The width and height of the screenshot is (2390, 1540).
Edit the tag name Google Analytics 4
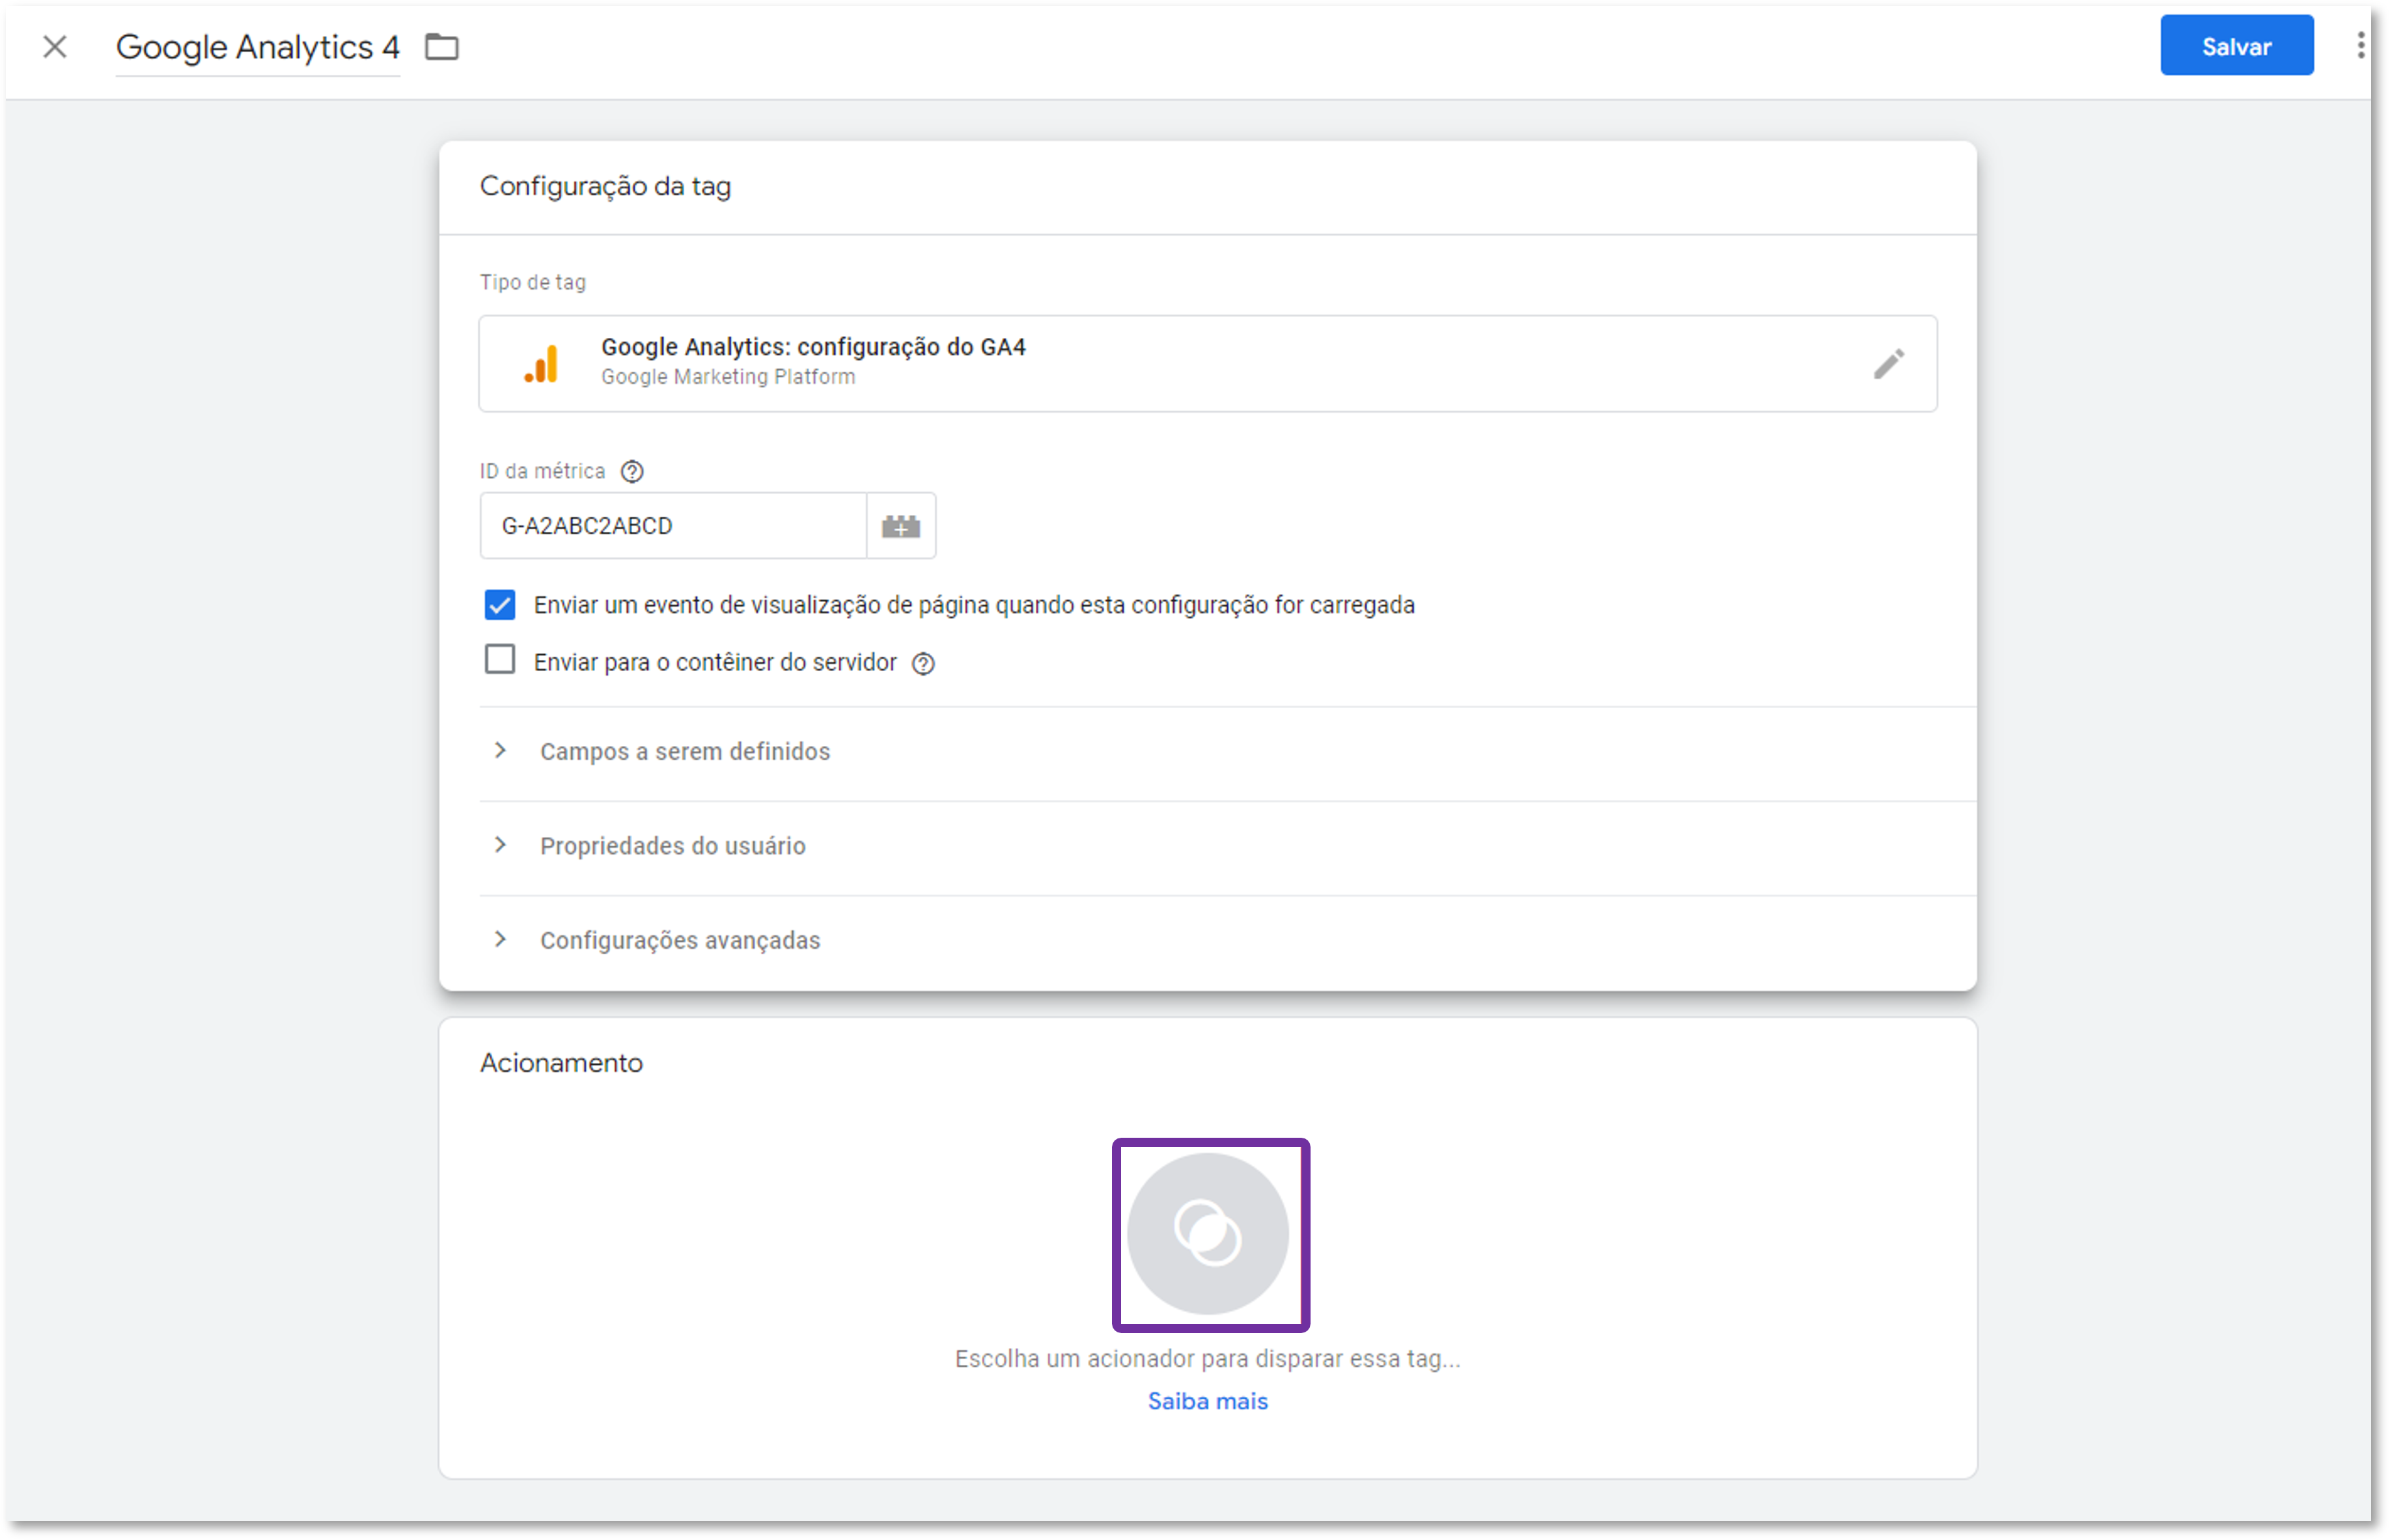(x=257, y=47)
